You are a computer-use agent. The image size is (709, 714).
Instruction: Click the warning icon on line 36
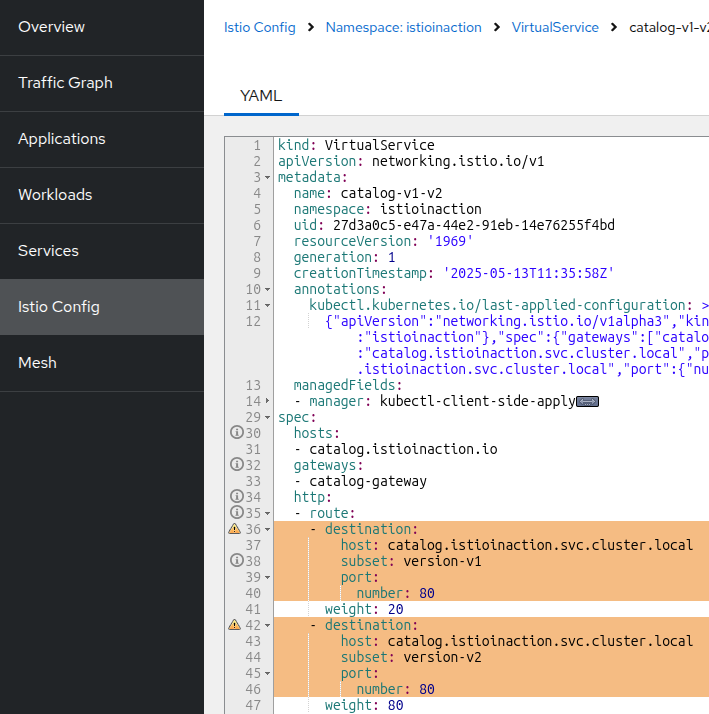click(235, 529)
